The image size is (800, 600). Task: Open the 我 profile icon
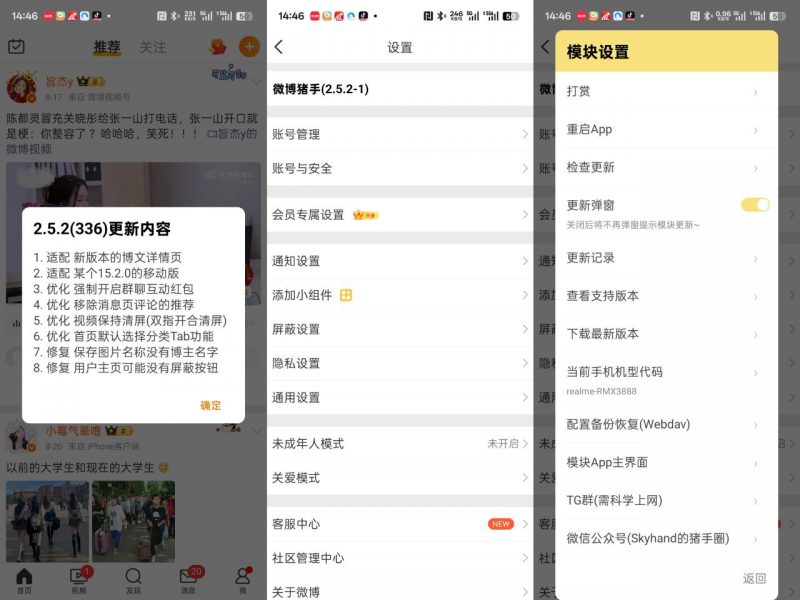[243, 577]
